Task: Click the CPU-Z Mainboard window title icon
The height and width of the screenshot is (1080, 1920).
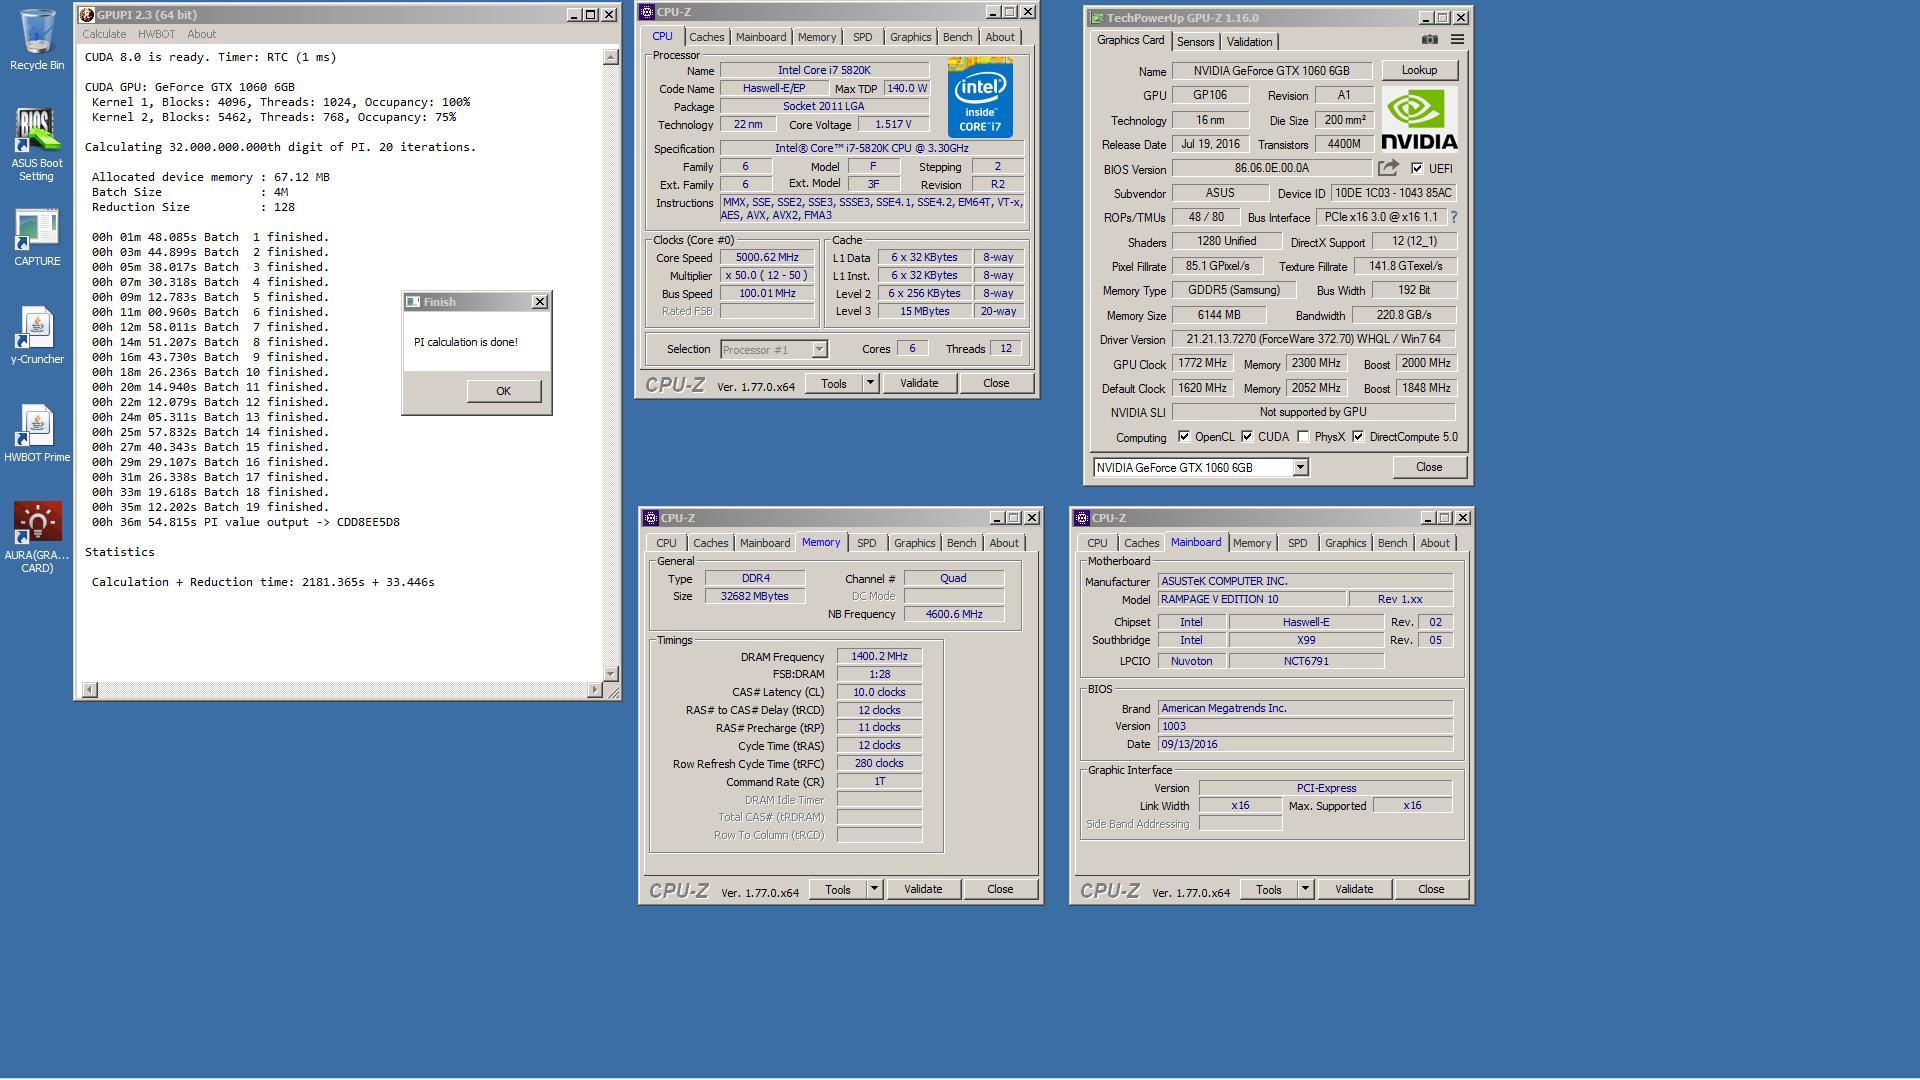Action: coord(1082,518)
